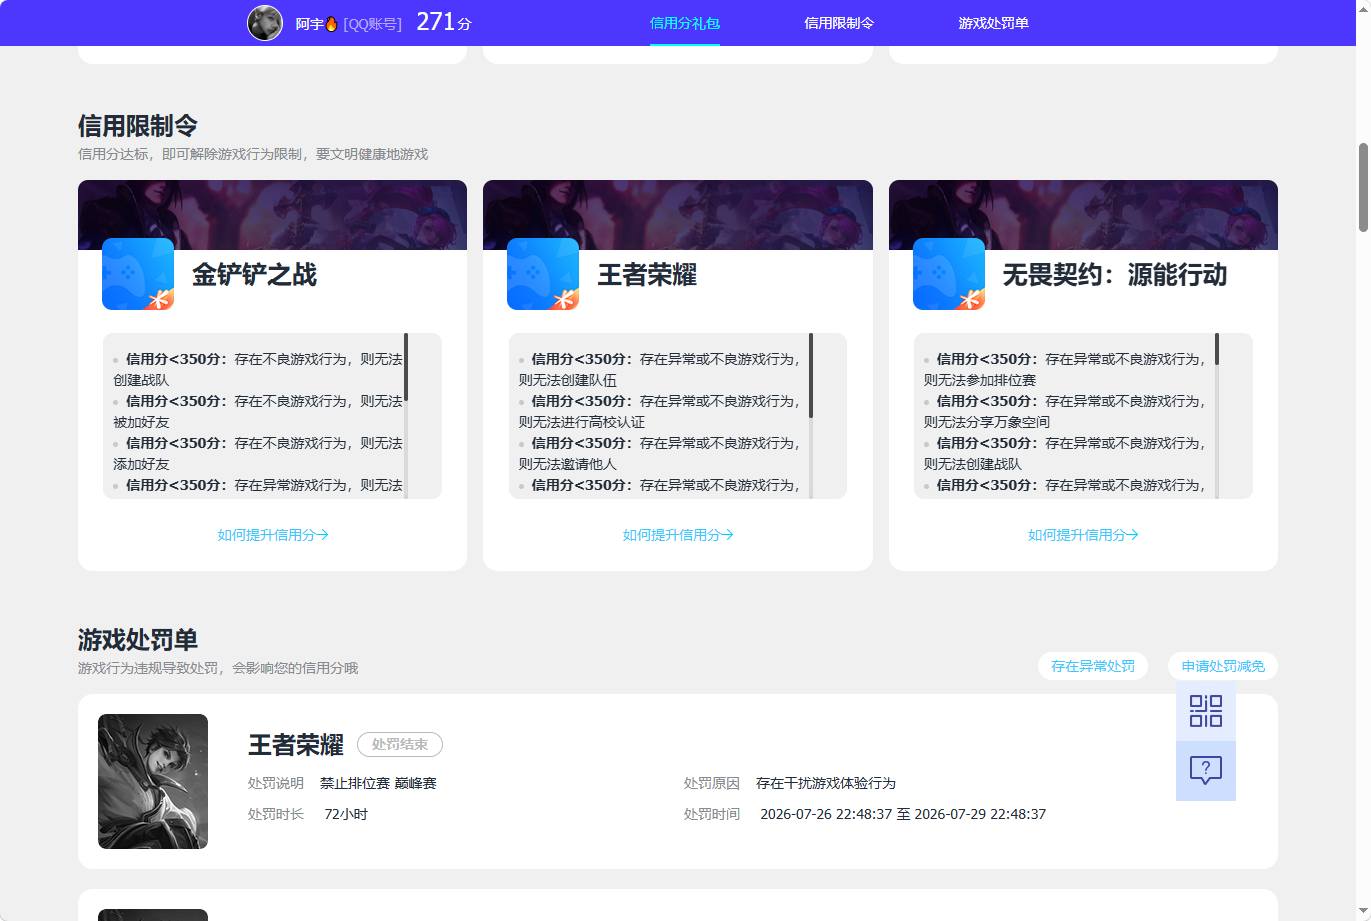1371x921 pixels.
Task: Click the 金铲铲之战 game icon
Action: click(138, 274)
